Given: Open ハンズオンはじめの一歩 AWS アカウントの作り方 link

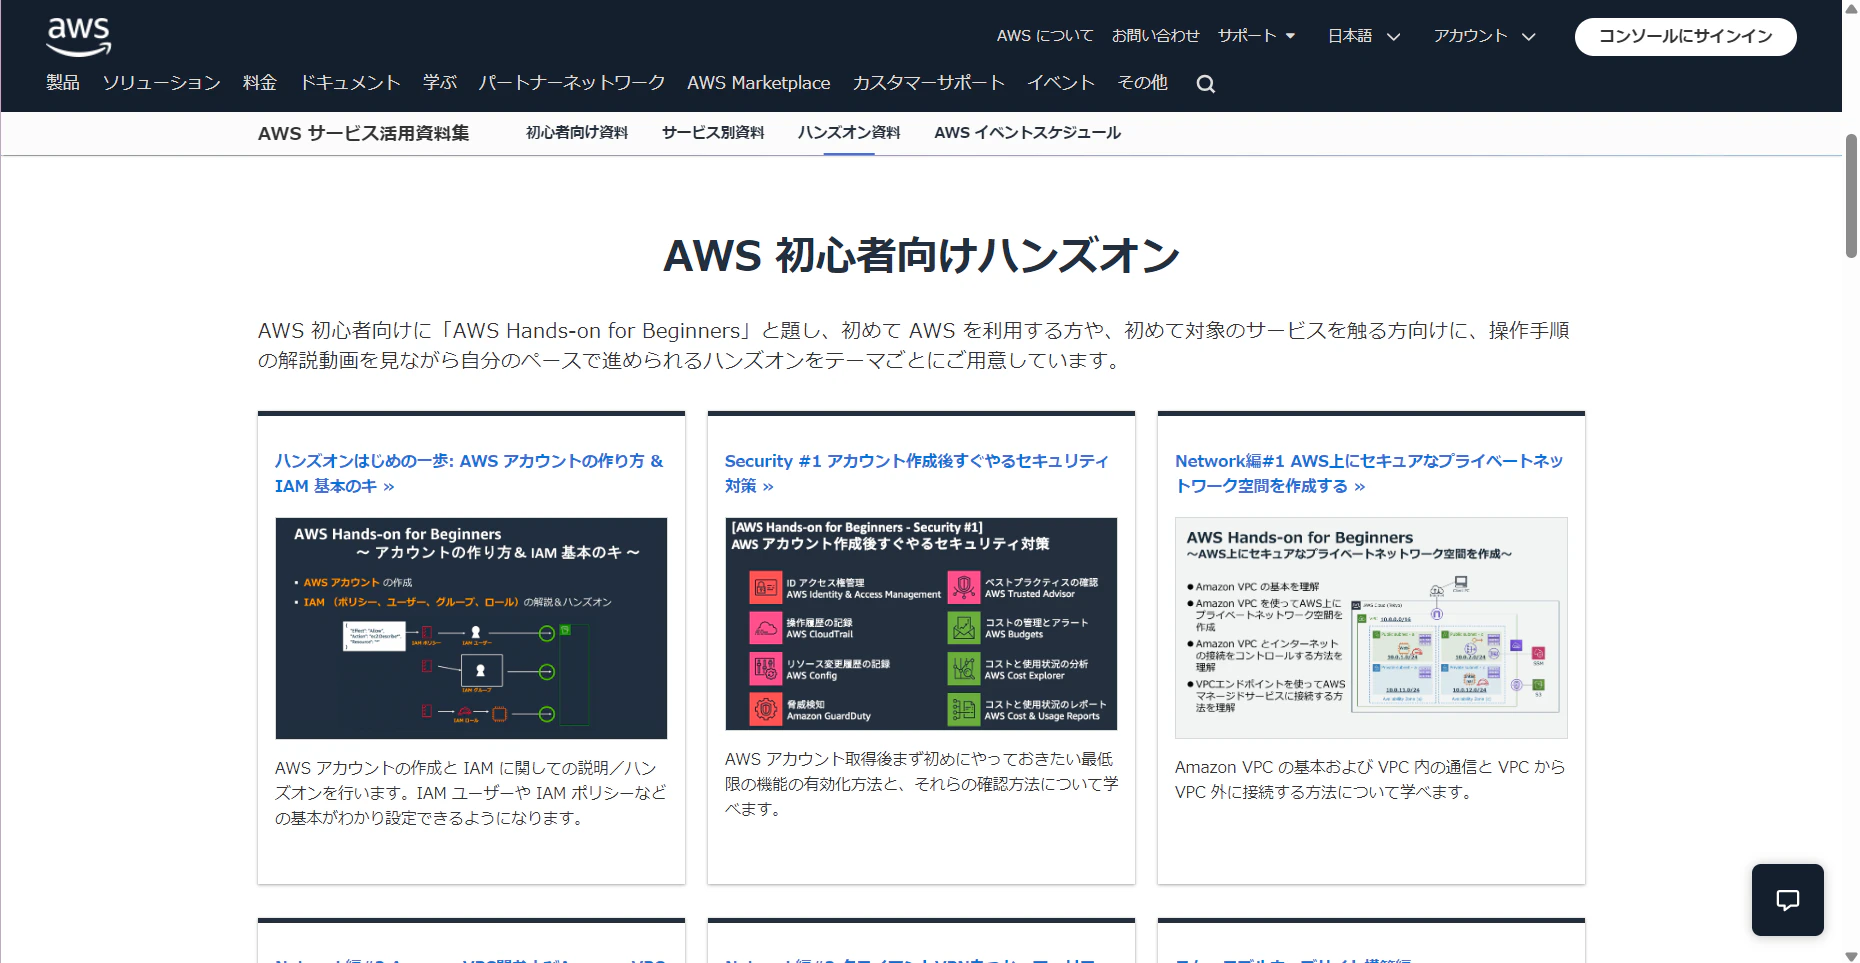Looking at the screenshot, I should (469, 473).
